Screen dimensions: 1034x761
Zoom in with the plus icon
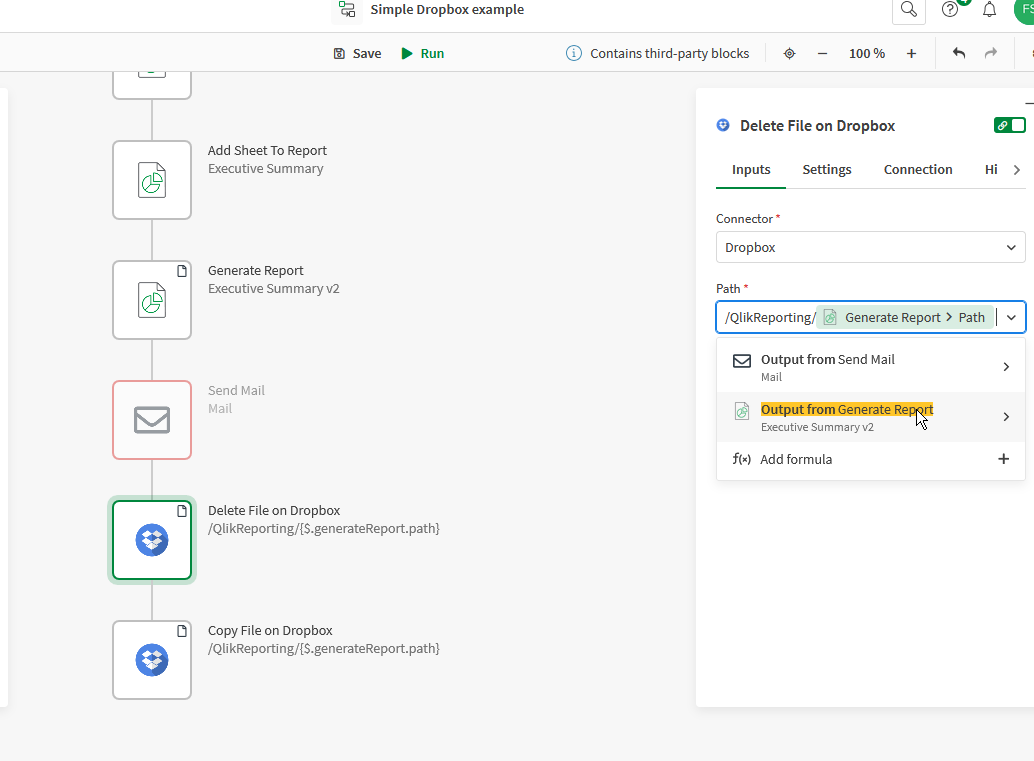coord(911,54)
